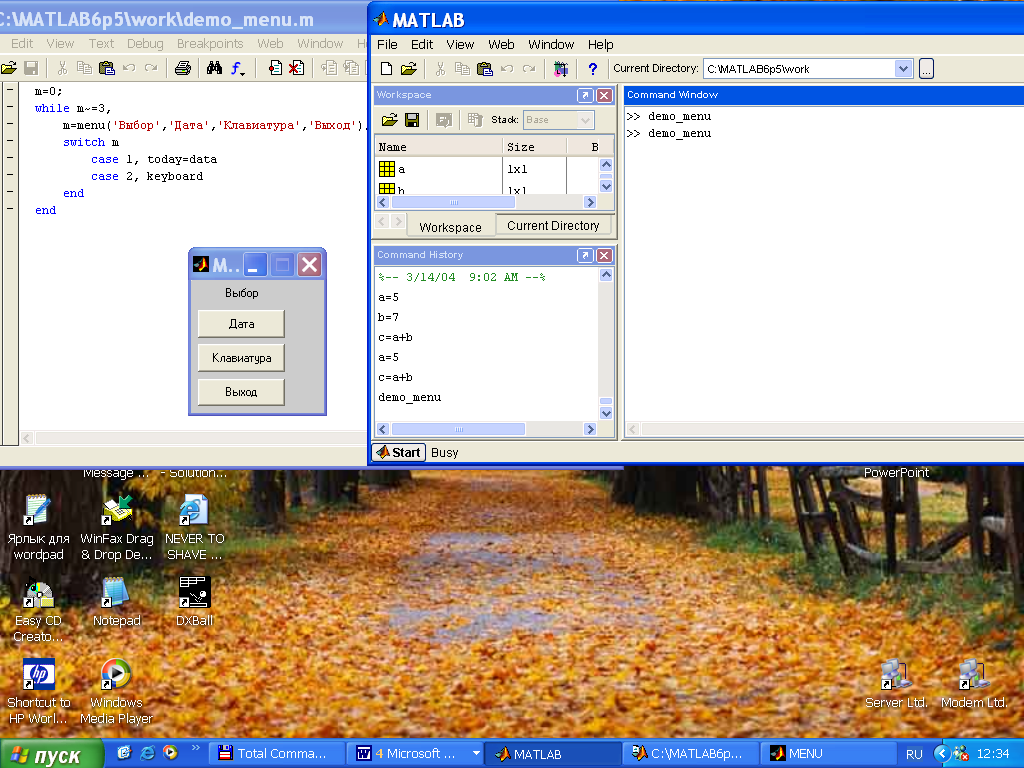The width and height of the screenshot is (1024, 768).
Task: Click Help question mark icon in MATLAB toolbar
Action: tap(592, 69)
